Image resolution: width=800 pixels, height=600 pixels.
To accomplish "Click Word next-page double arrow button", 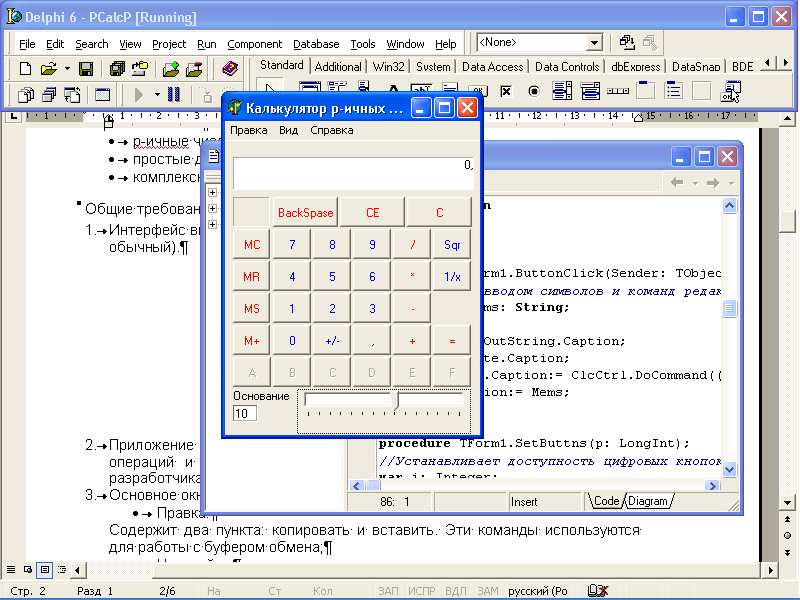I will [x=787, y=553].
